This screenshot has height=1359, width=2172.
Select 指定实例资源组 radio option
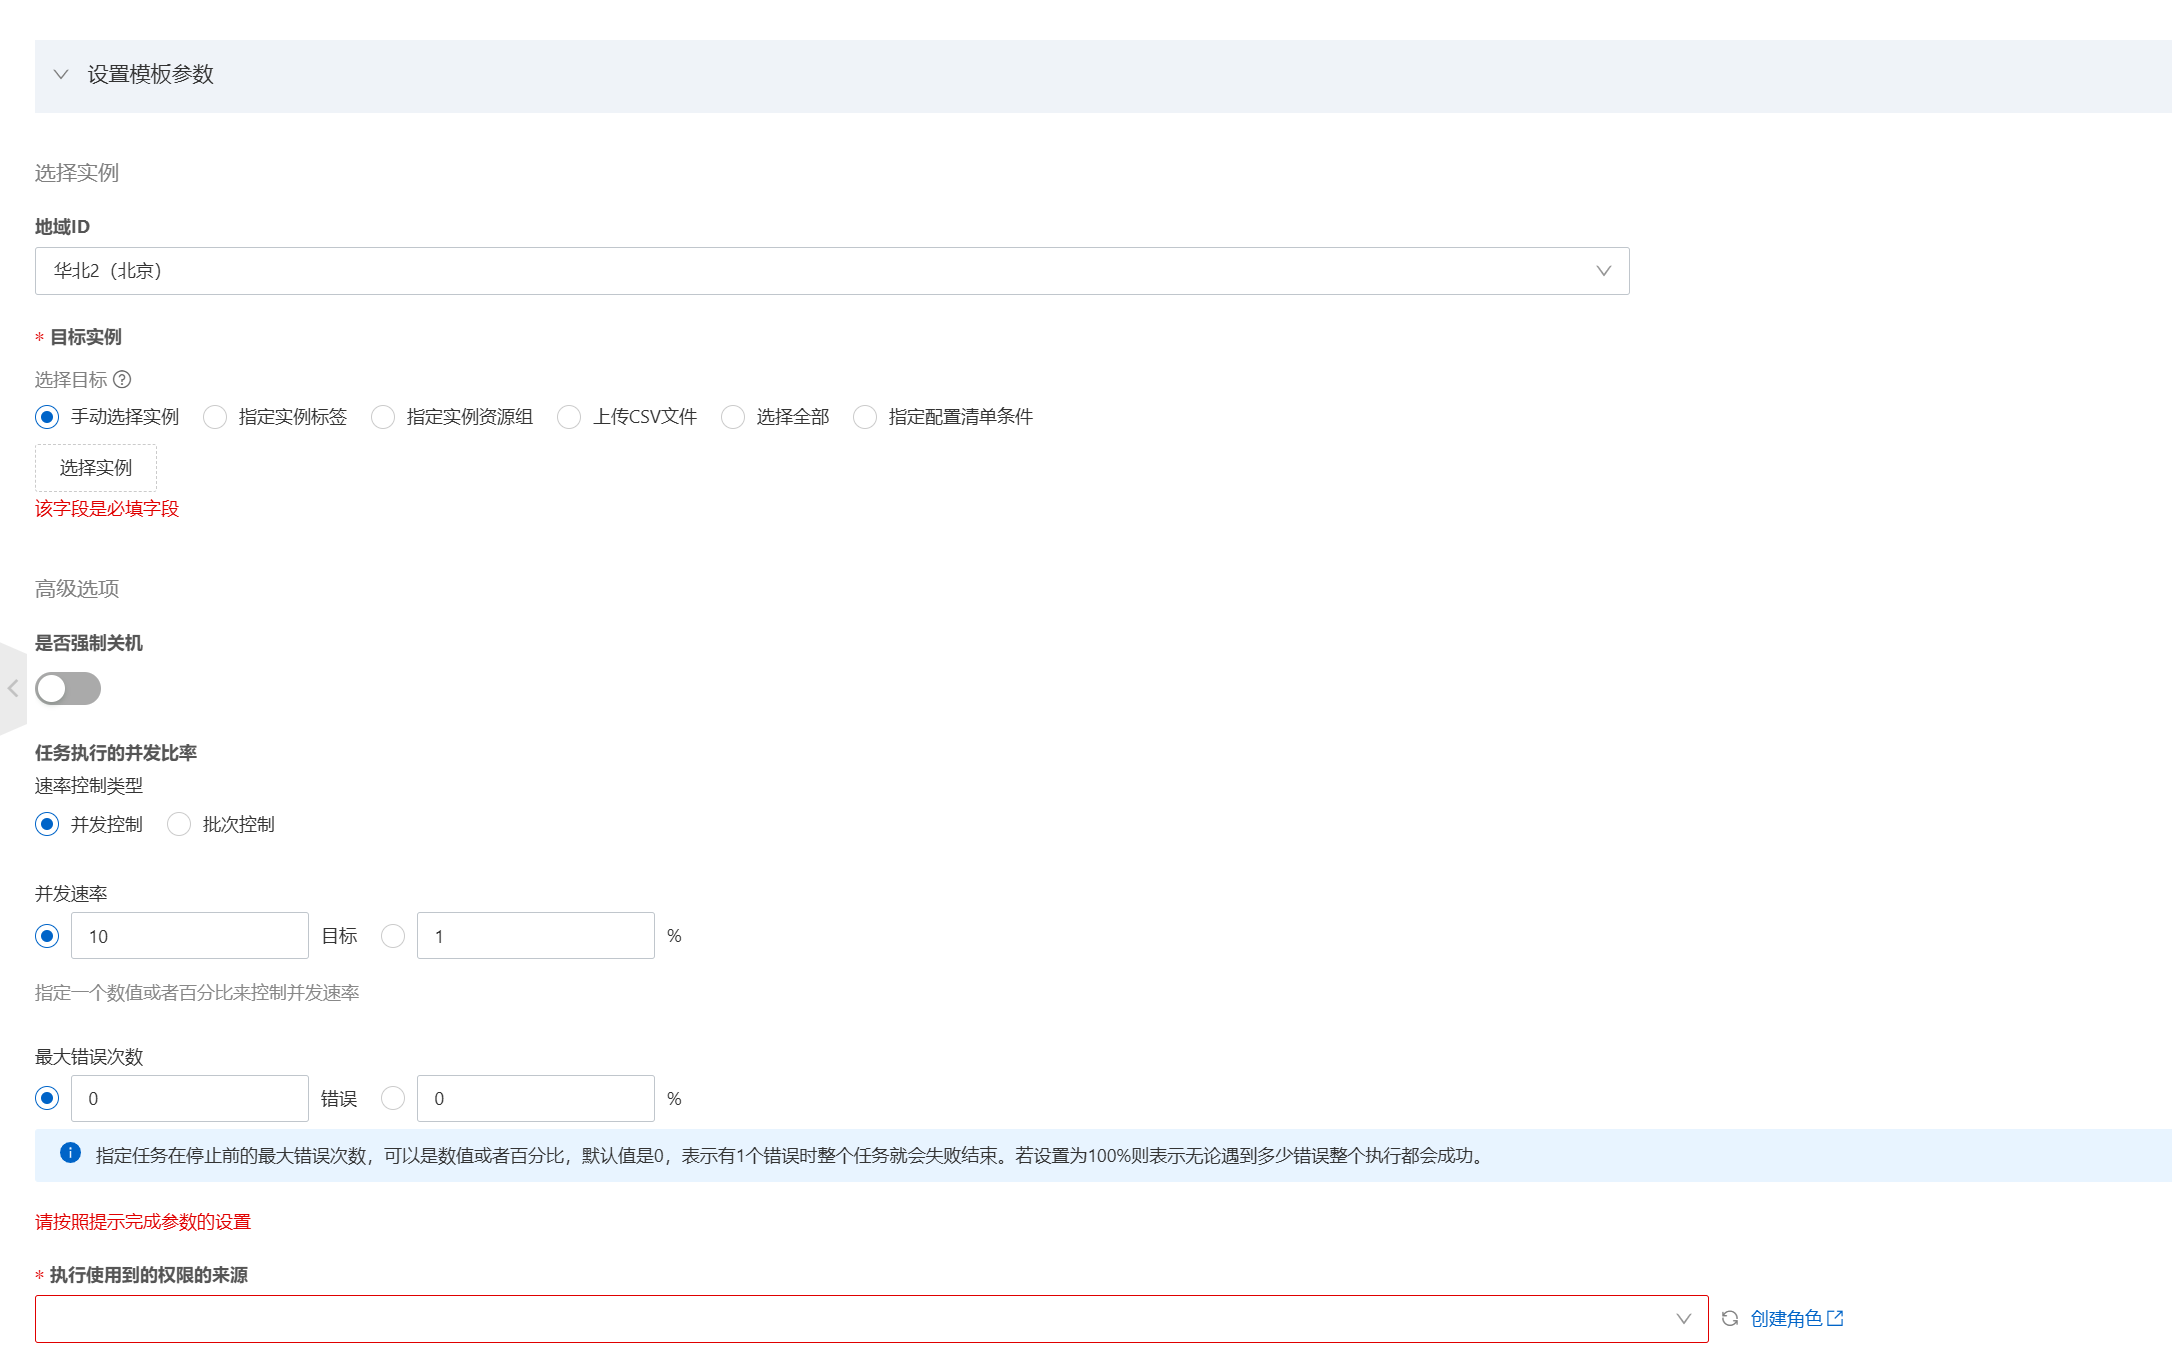(x=383, y=417)
